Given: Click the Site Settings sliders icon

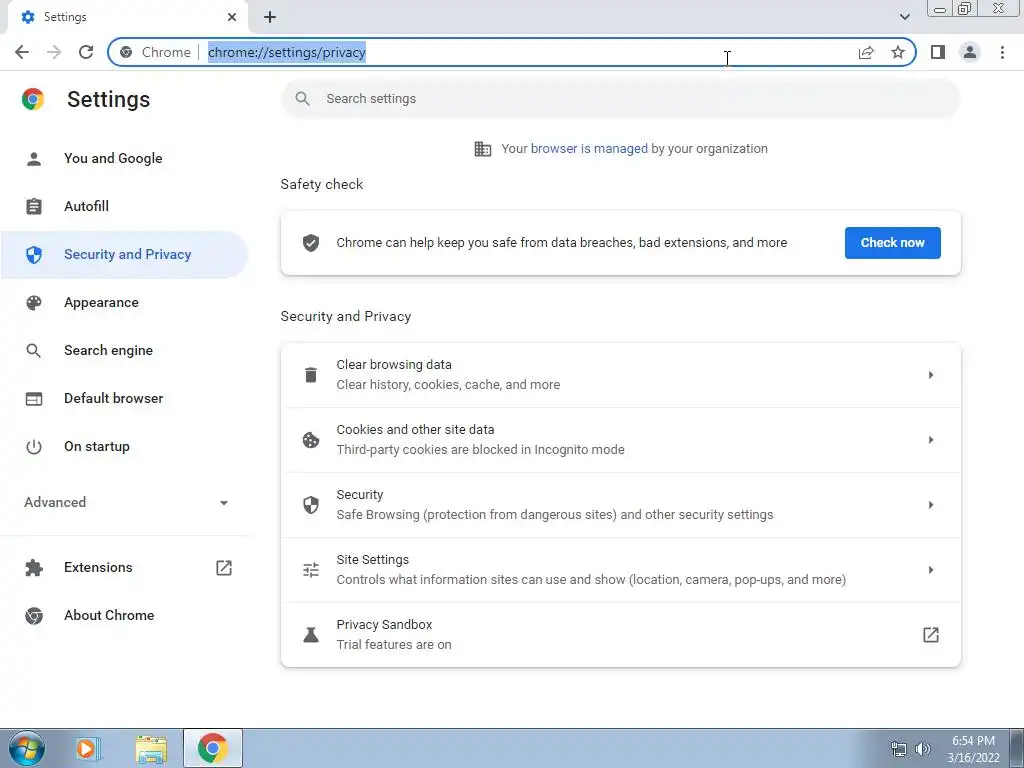Looking at the screenshot, I should point(311,570).
